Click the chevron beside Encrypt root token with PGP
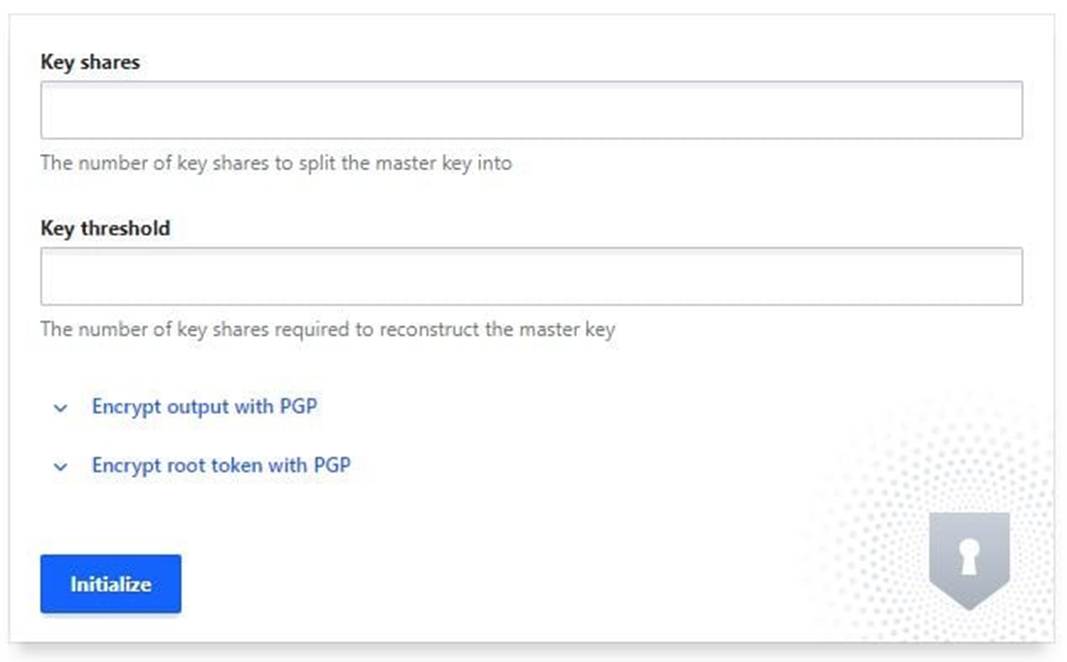The image size is (1067, 662). coord(61,466)
